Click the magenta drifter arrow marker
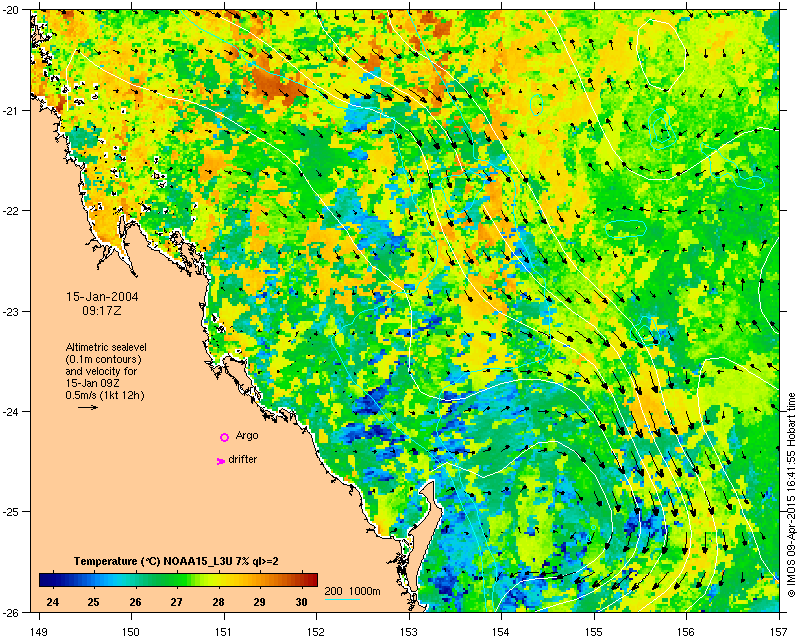 click(x=221, y=461)
